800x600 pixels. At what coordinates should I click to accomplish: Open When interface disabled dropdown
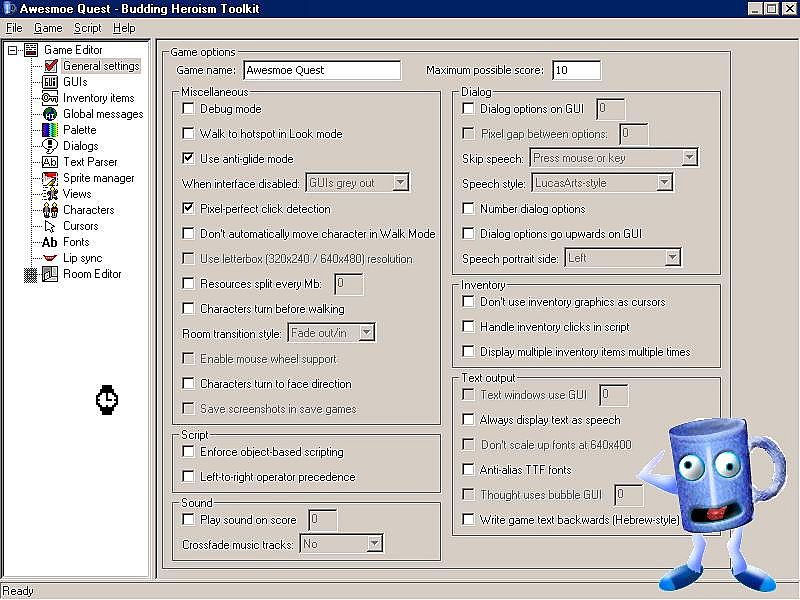click(401, 182)
